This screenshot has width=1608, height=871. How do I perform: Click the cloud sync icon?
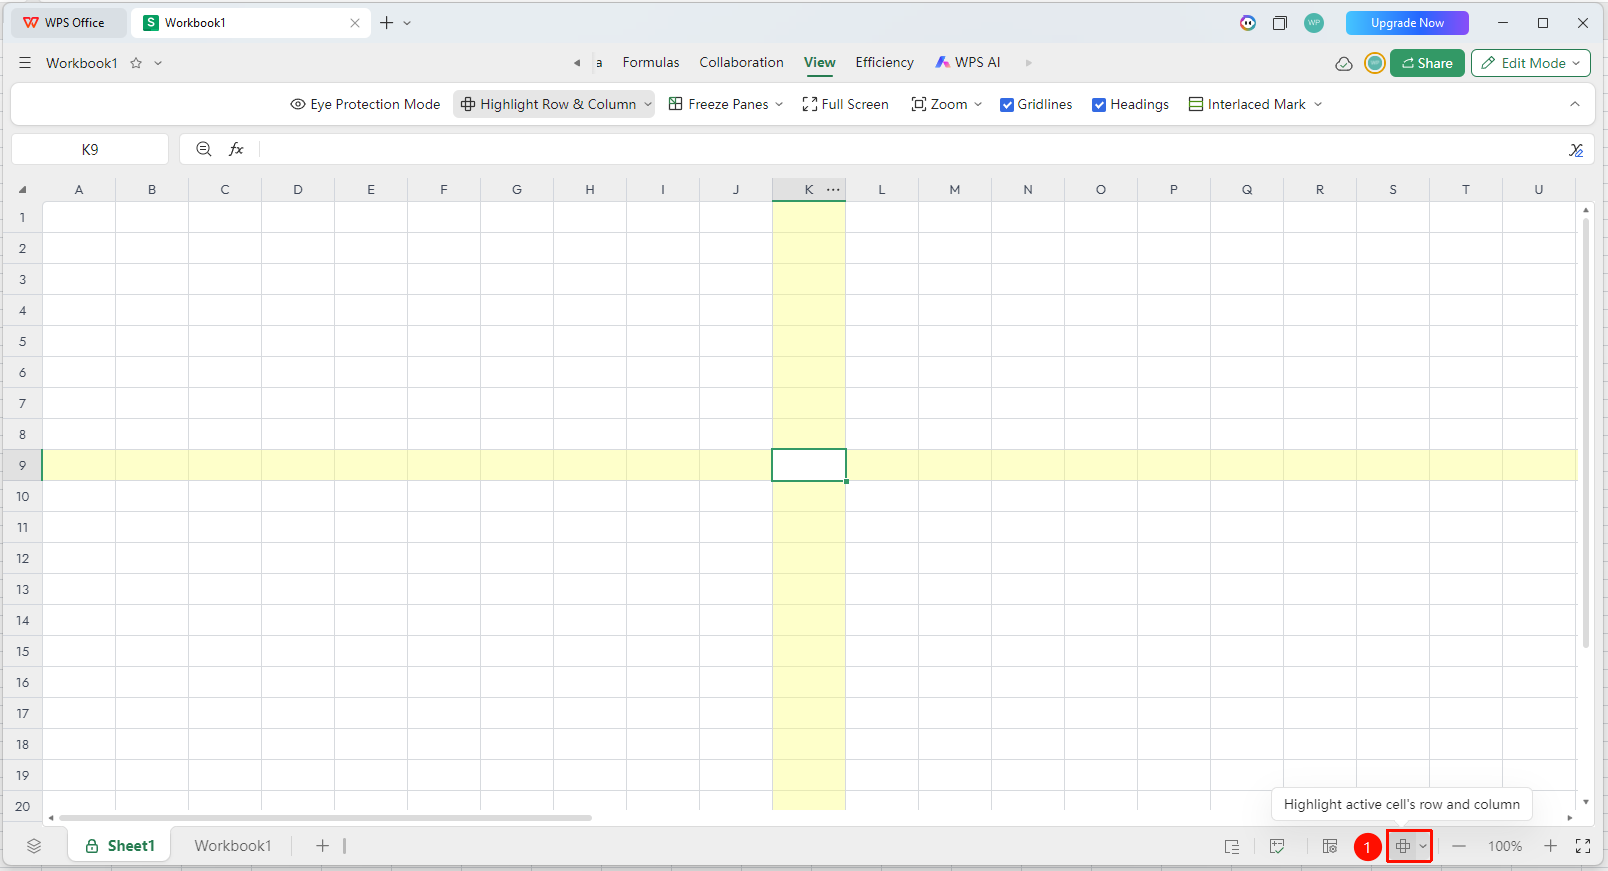pyautogui.click(x=1344, y=63)
